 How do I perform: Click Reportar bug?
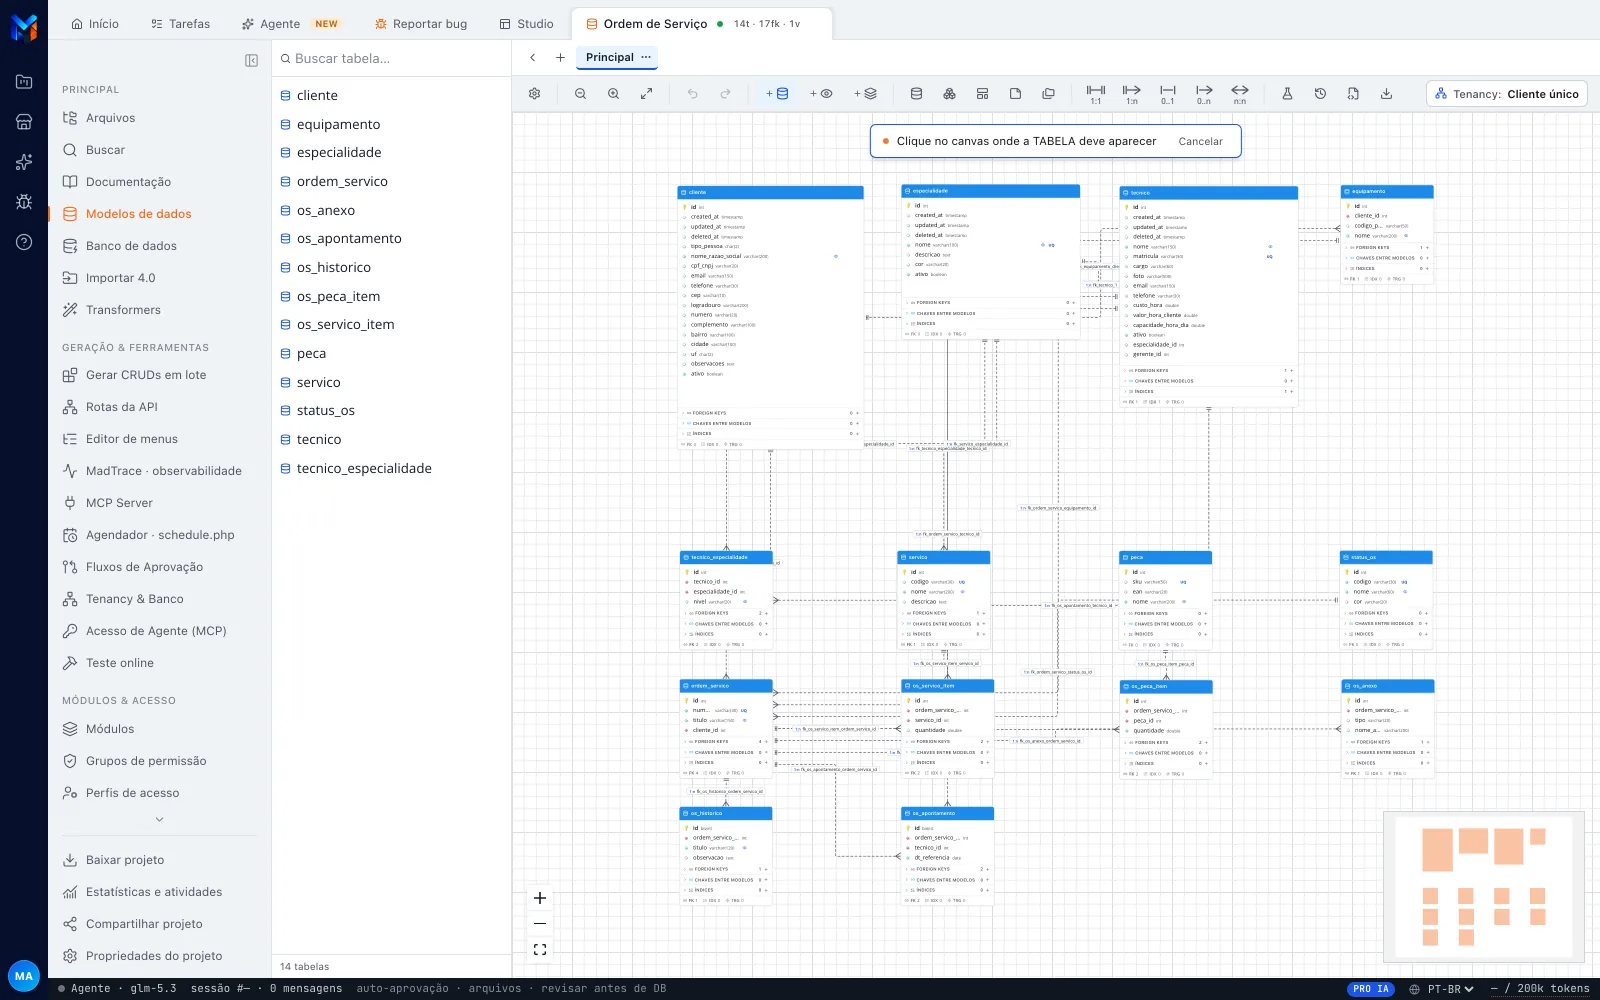[421, 24]
